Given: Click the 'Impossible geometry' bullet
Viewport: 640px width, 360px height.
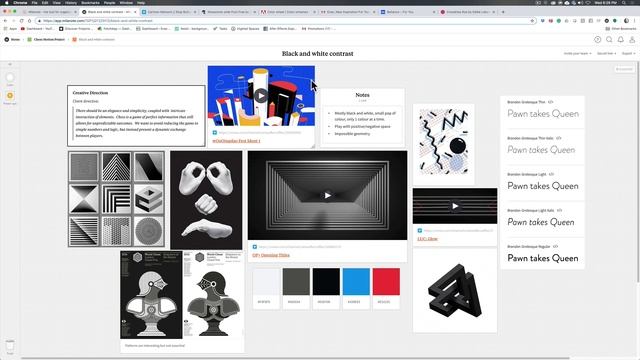Looking at the screenshot, I should (352, 134).
